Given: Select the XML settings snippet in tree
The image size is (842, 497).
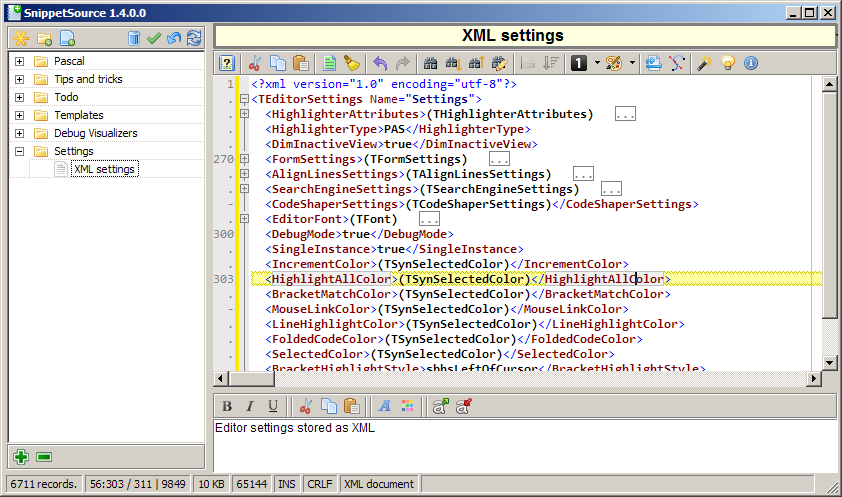Looking at the screenshot, I should pyautogui.click(x=105, y=169).
